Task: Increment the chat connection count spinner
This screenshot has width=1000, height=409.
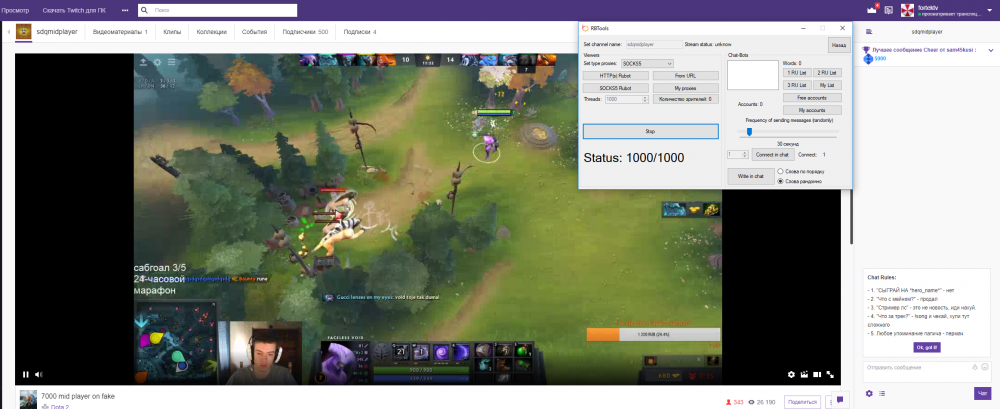Action: 744,152
